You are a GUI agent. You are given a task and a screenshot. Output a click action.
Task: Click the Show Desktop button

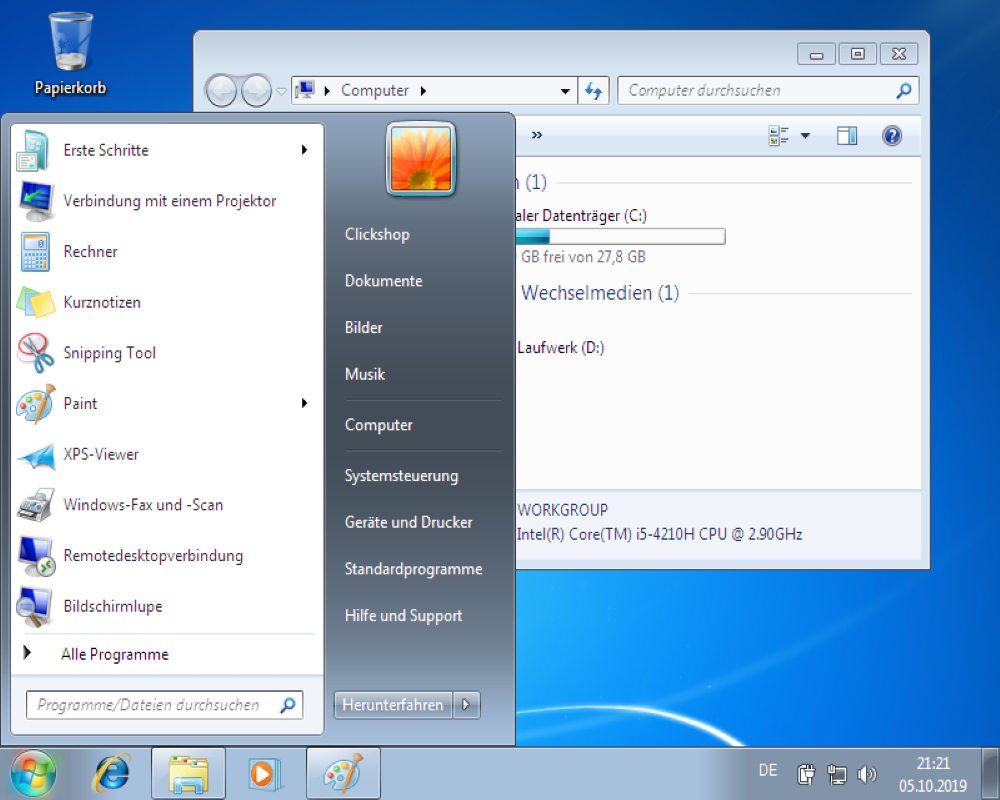click(x=990, y=774)
